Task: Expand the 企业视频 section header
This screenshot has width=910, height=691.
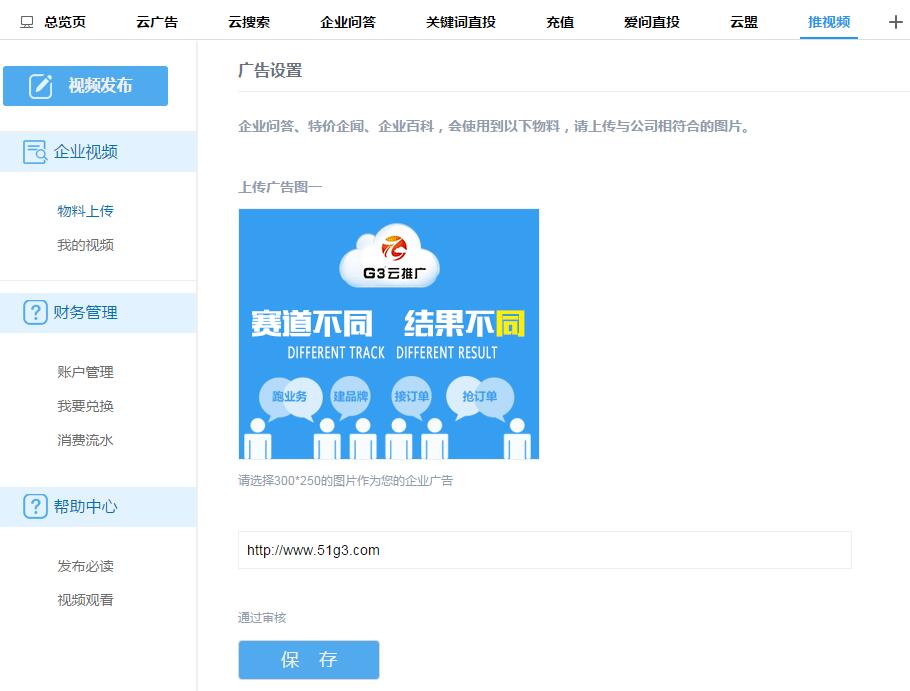Action: [x=98, y=151]
